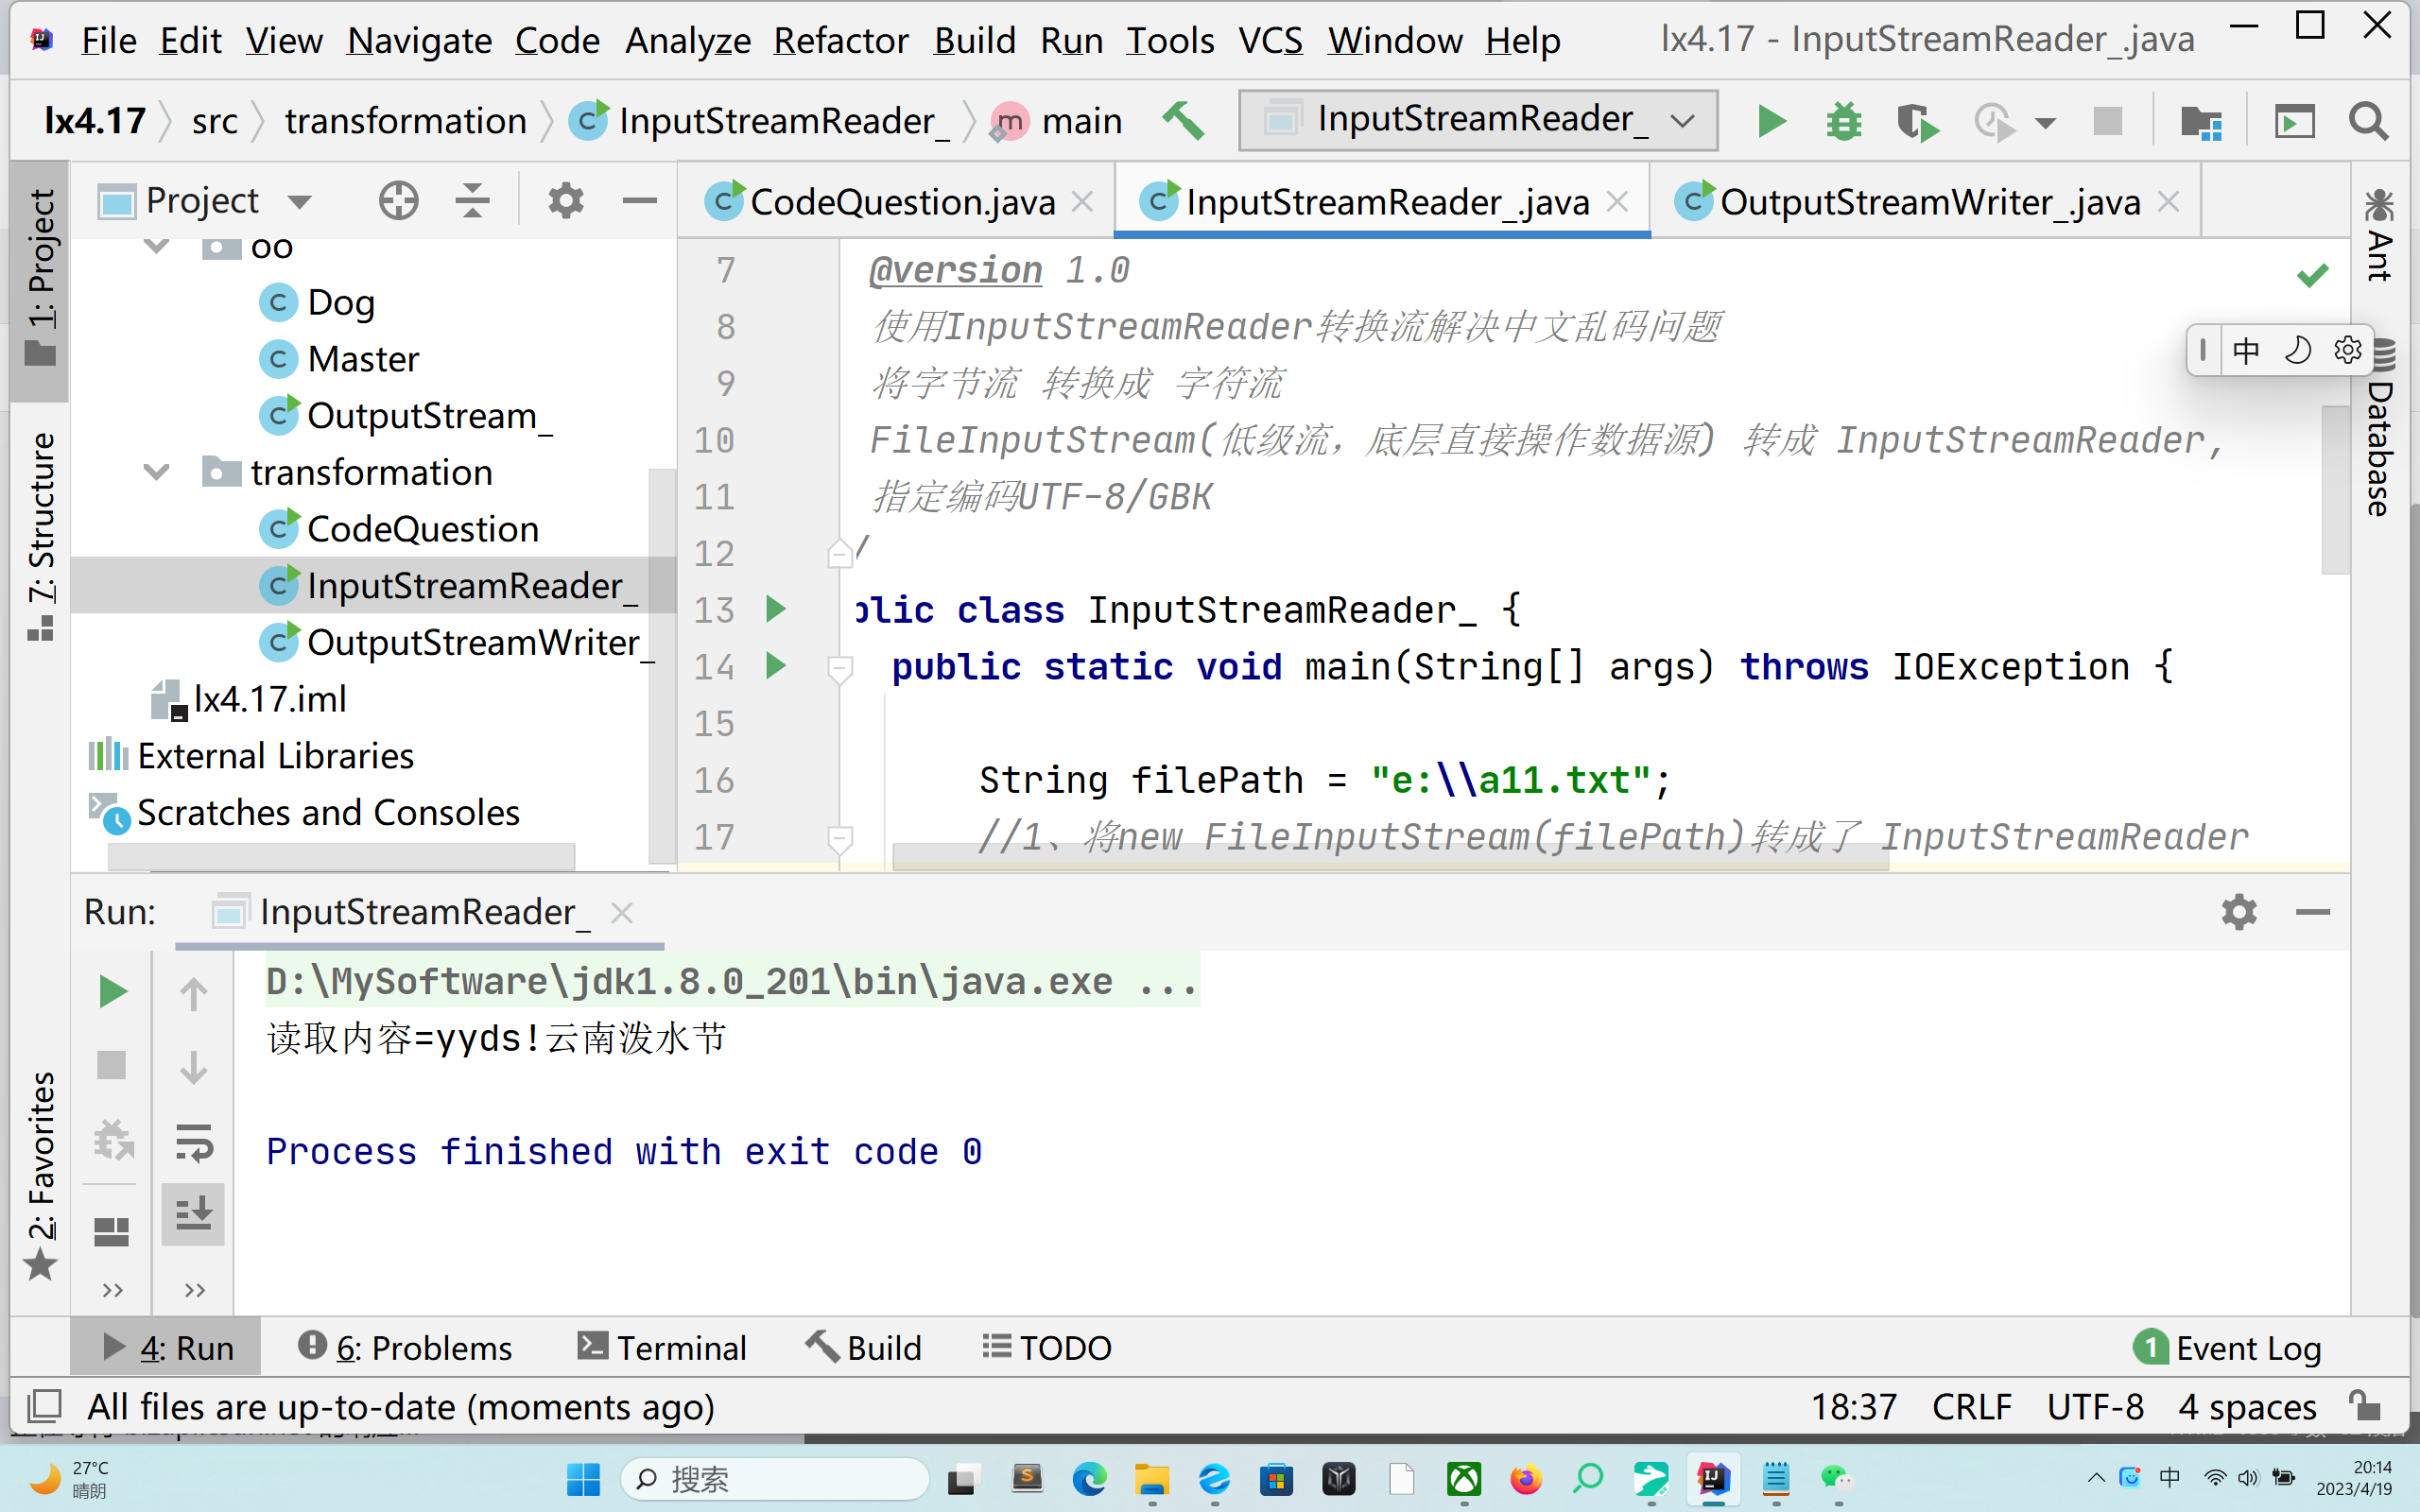Click UTF-8 encoding in status bar
This screenshot has width=2420, height=1512.
[2095, 1406]
